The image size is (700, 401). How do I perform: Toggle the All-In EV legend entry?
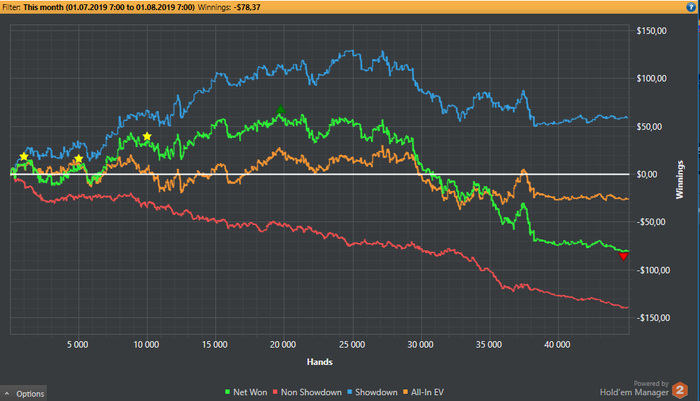pos(423,392)
